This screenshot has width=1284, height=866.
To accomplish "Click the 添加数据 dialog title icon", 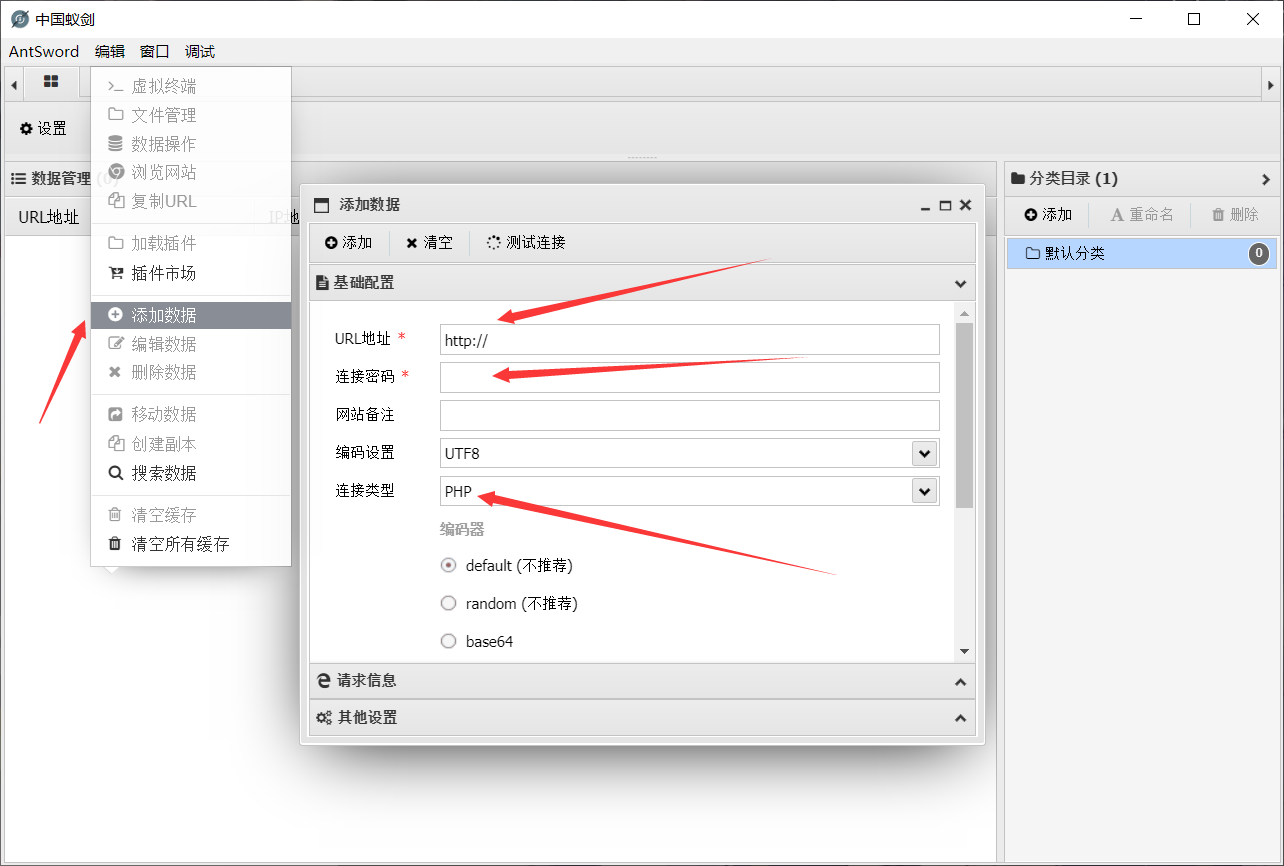I will [321, 205].
